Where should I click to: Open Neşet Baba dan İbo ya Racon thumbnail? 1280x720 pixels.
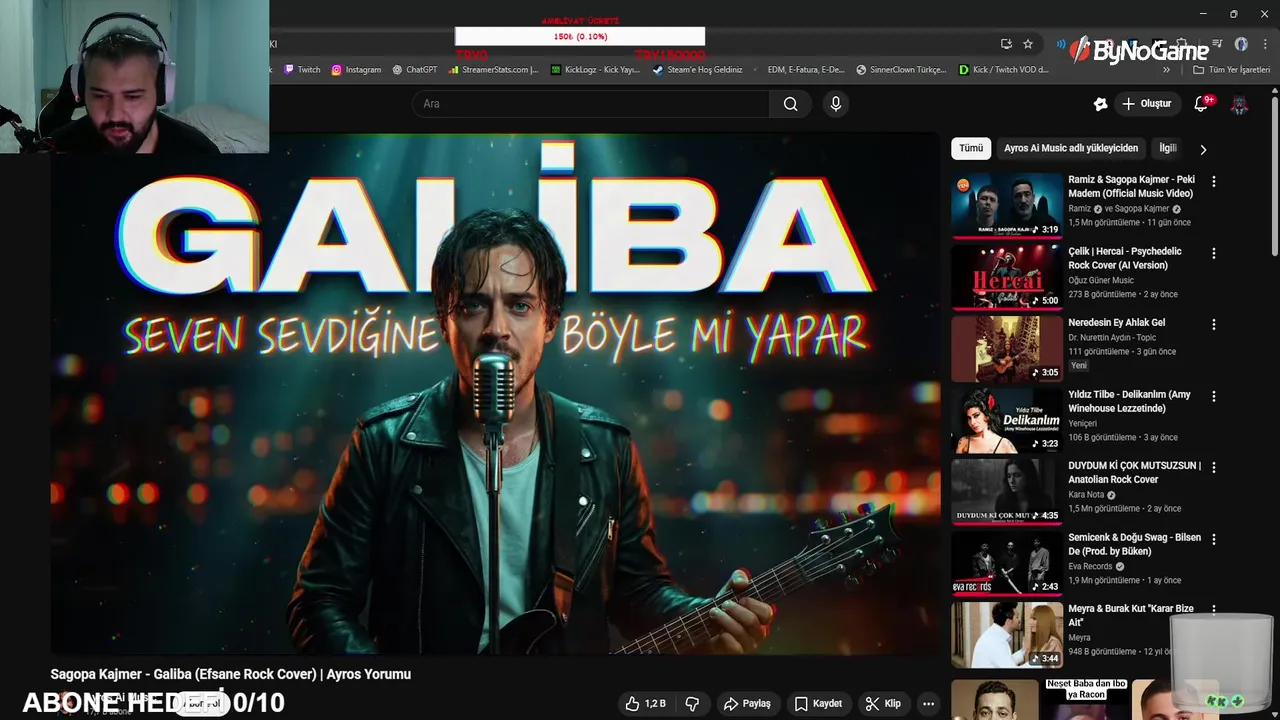coord(1085,699)
